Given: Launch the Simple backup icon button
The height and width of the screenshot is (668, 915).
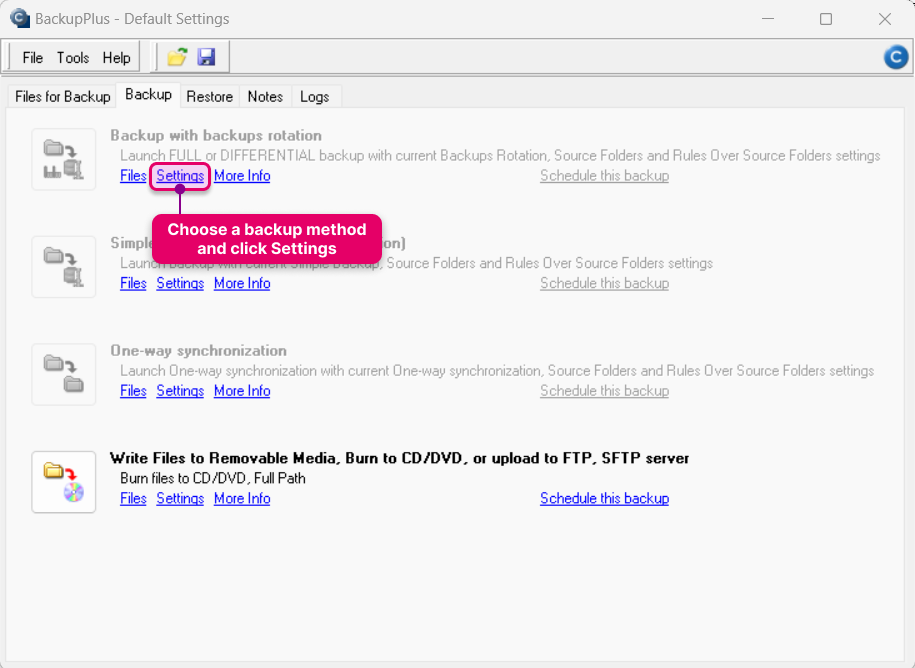Looking at the screenshot, I should click(x=64, y=267).
